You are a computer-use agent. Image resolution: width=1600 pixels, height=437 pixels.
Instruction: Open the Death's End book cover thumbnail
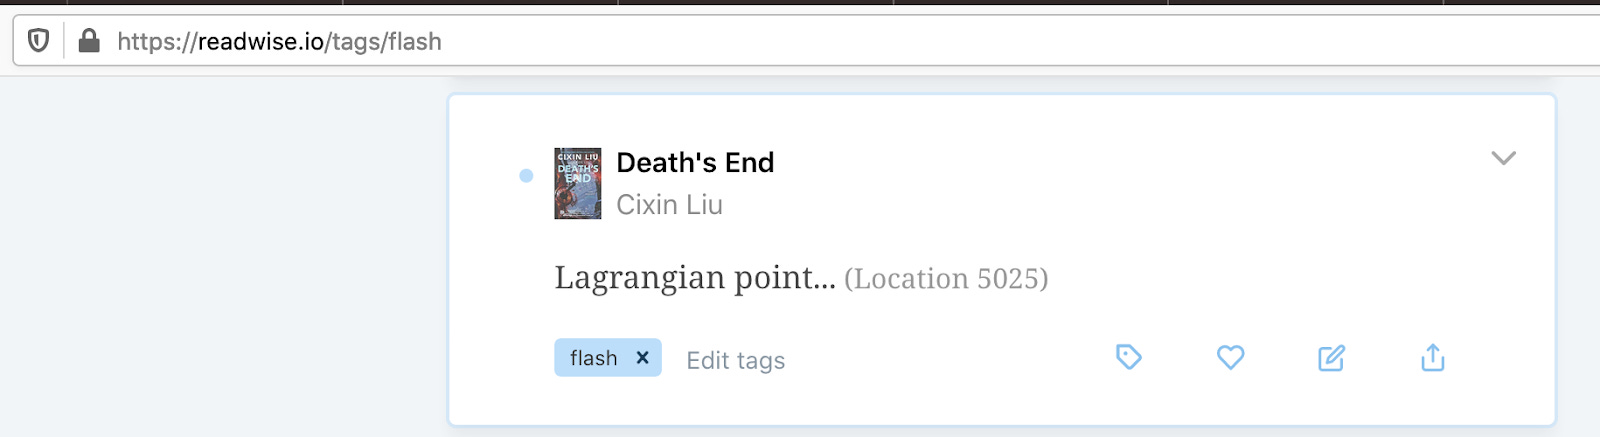[x=578, y=184]
